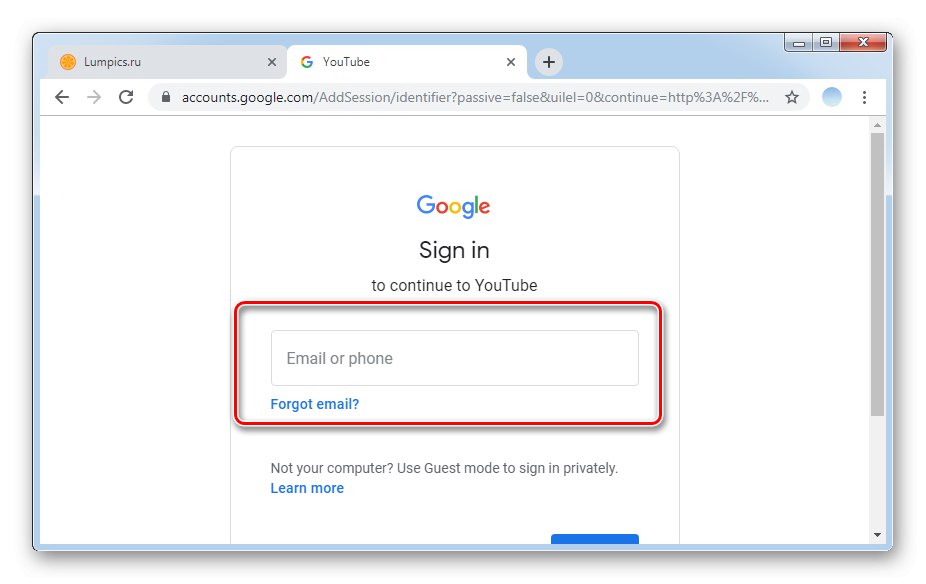The image size is (926, 584).
Task: Click the blue Next button at the bottom
Action: [x=595, y=539]
